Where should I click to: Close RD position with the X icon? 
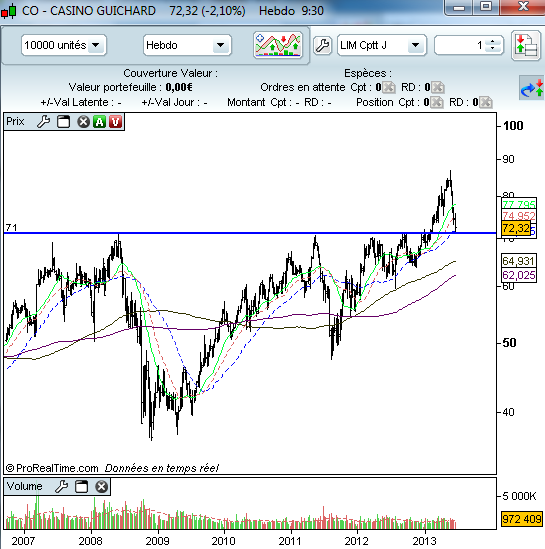coord(485,102)
